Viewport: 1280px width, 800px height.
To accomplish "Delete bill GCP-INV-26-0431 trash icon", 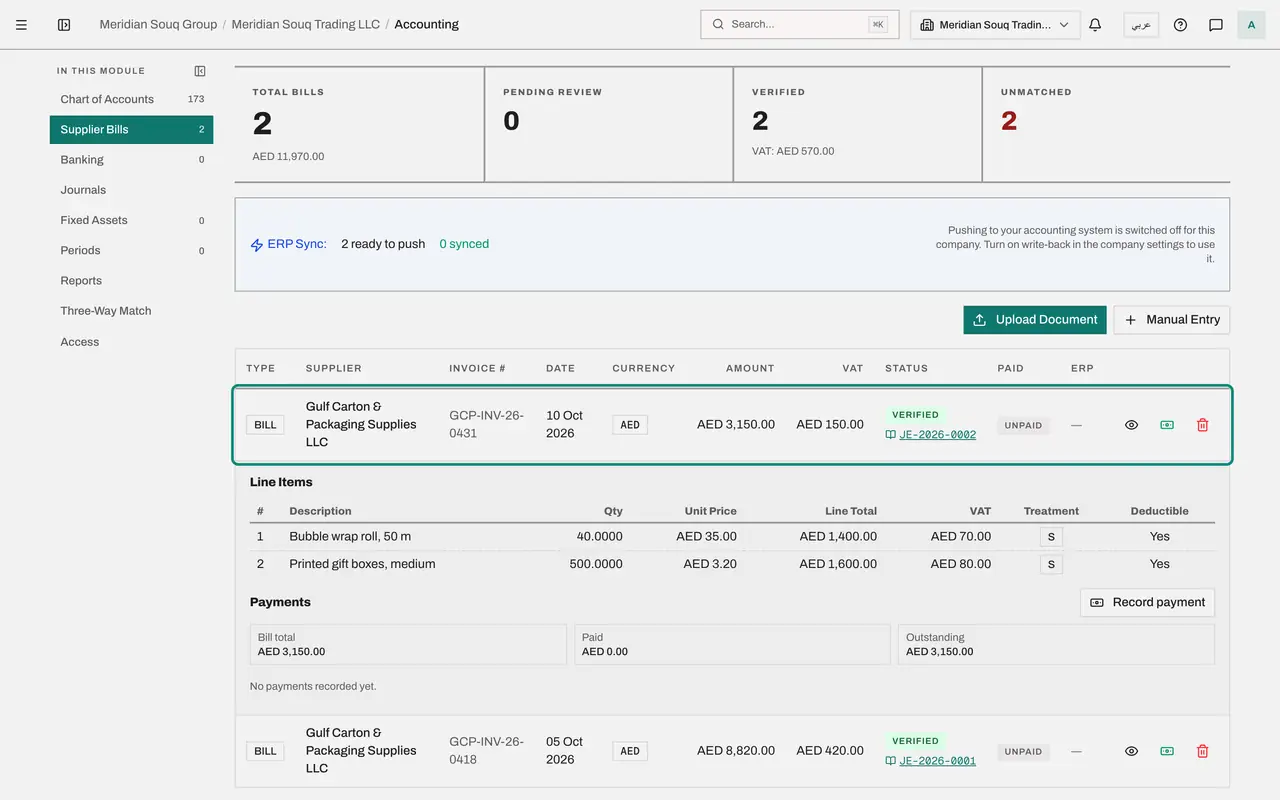I will (x=1203, y=425).
